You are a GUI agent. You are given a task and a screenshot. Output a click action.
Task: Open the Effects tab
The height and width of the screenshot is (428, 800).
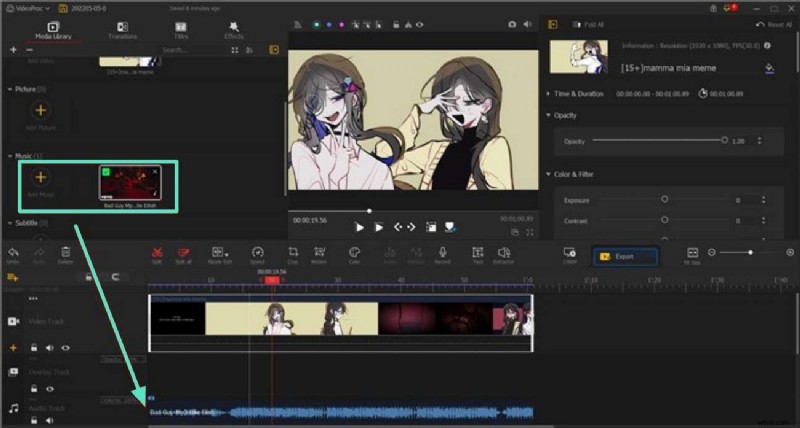[x=234, y=30]
